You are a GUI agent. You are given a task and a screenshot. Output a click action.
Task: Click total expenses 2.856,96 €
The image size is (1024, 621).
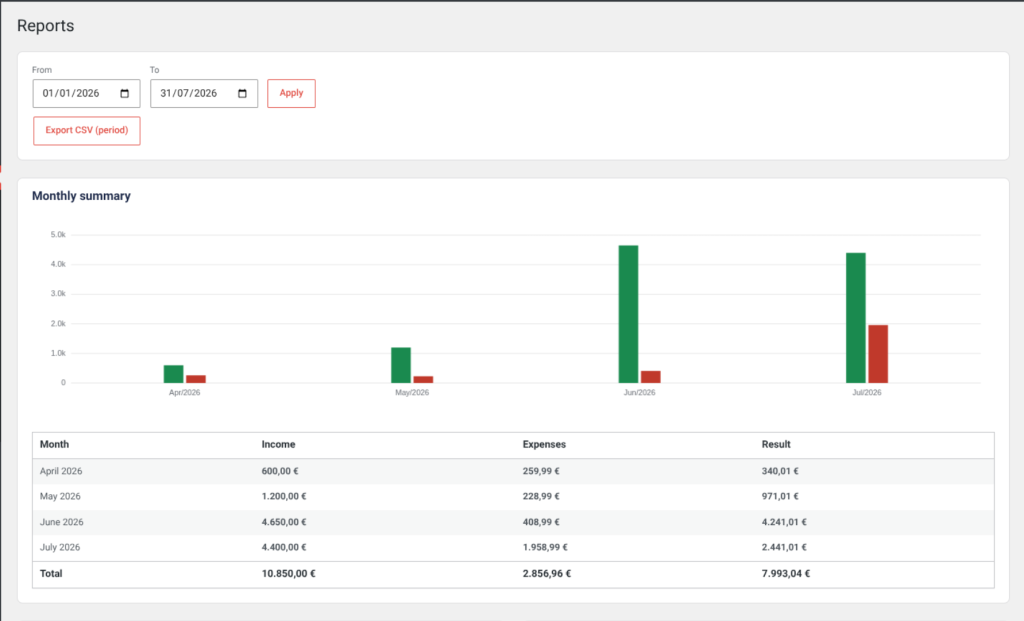pos(547,573)
